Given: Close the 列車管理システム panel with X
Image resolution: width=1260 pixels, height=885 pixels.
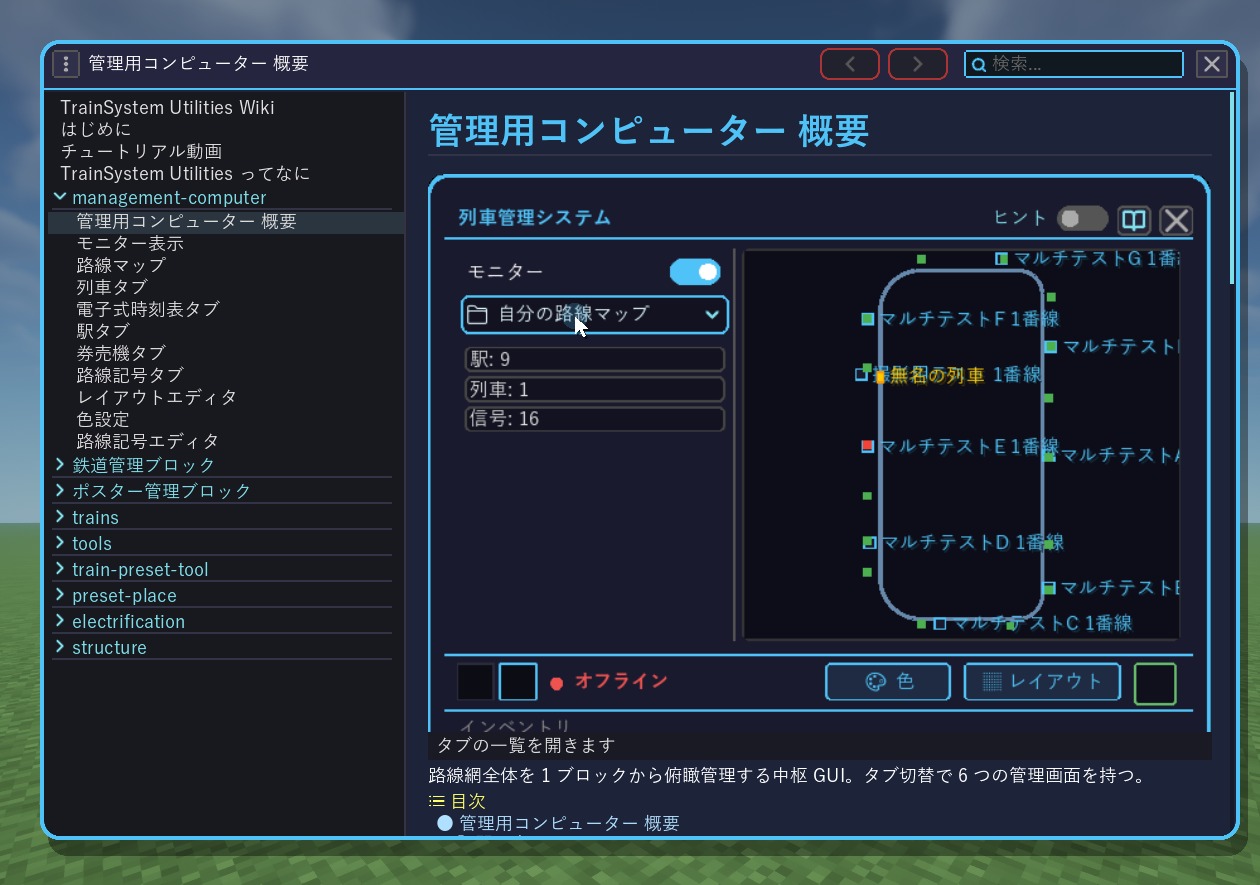Looking at the screenshot, I should coord(1176,220).
